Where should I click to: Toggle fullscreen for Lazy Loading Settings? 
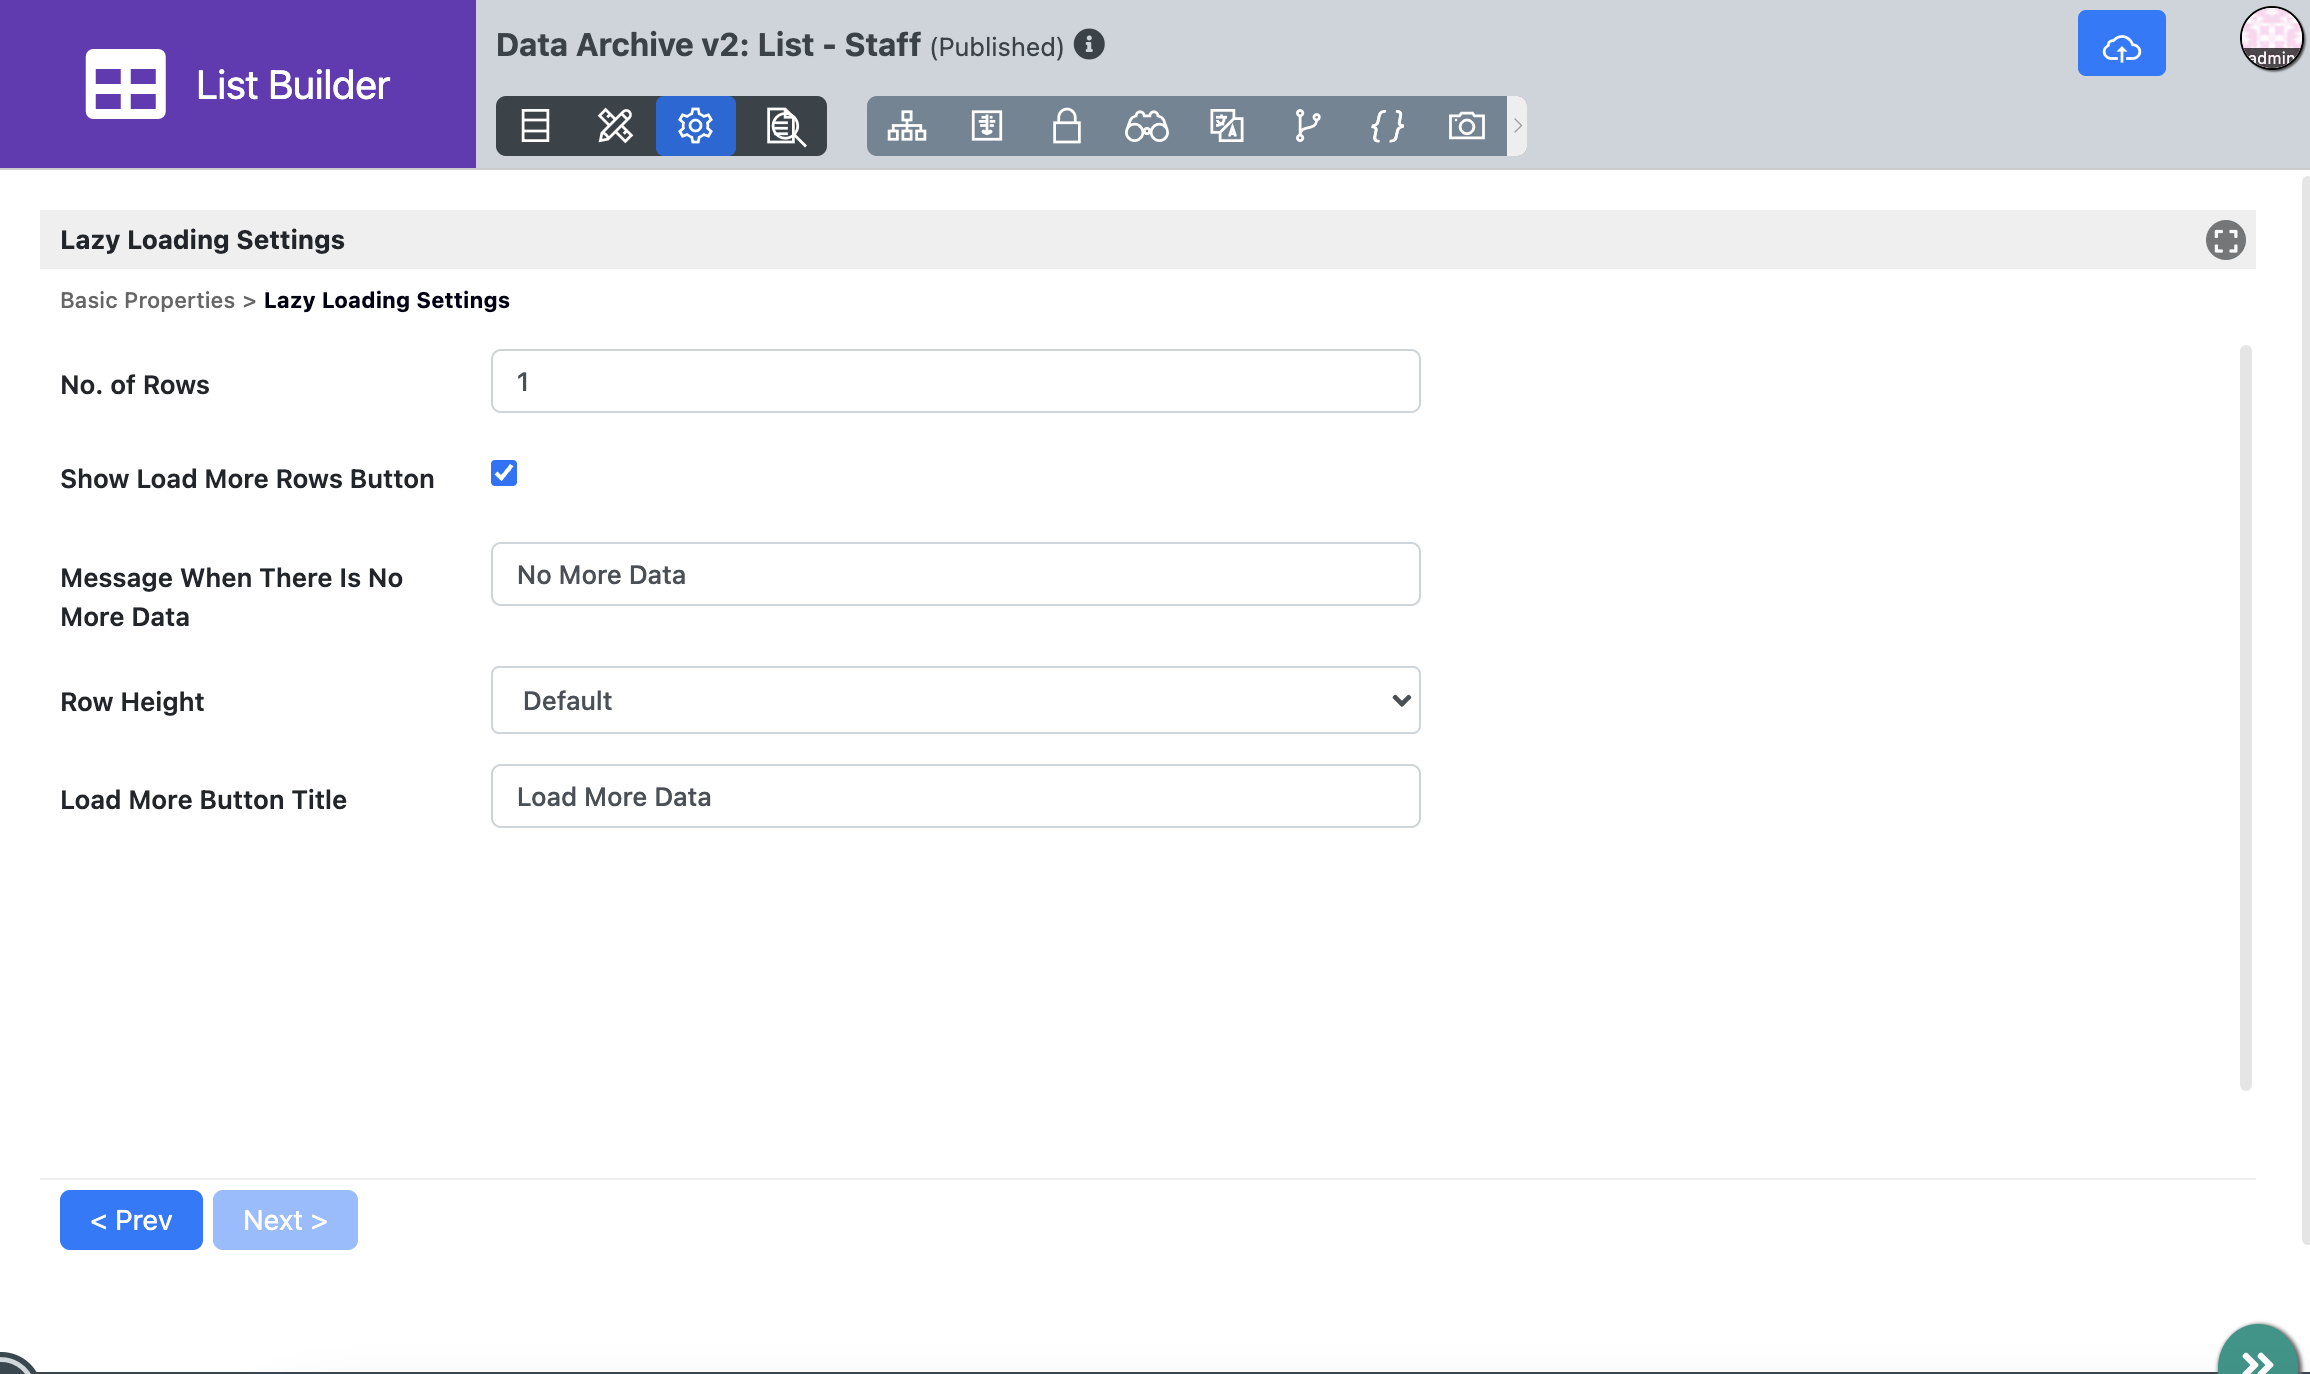click(2225, 240)
